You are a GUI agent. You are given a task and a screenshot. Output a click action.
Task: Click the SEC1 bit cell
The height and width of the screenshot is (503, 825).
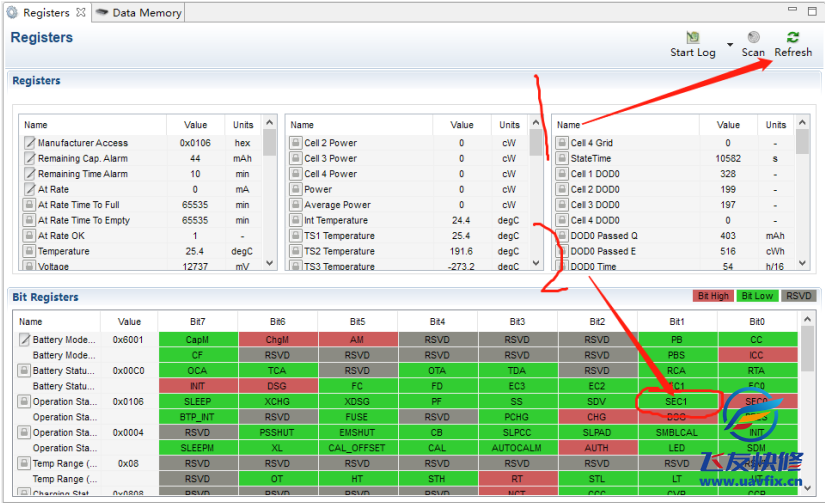tap(677, 402)
